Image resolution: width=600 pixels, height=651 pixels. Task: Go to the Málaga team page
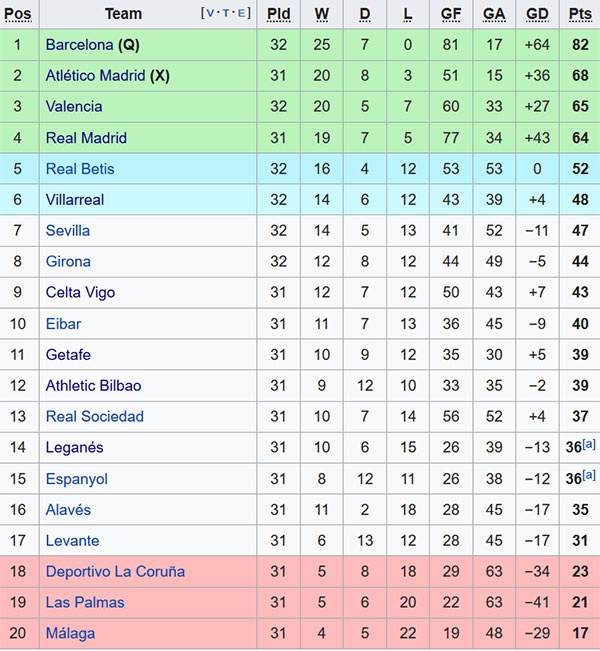click(70, 634)
